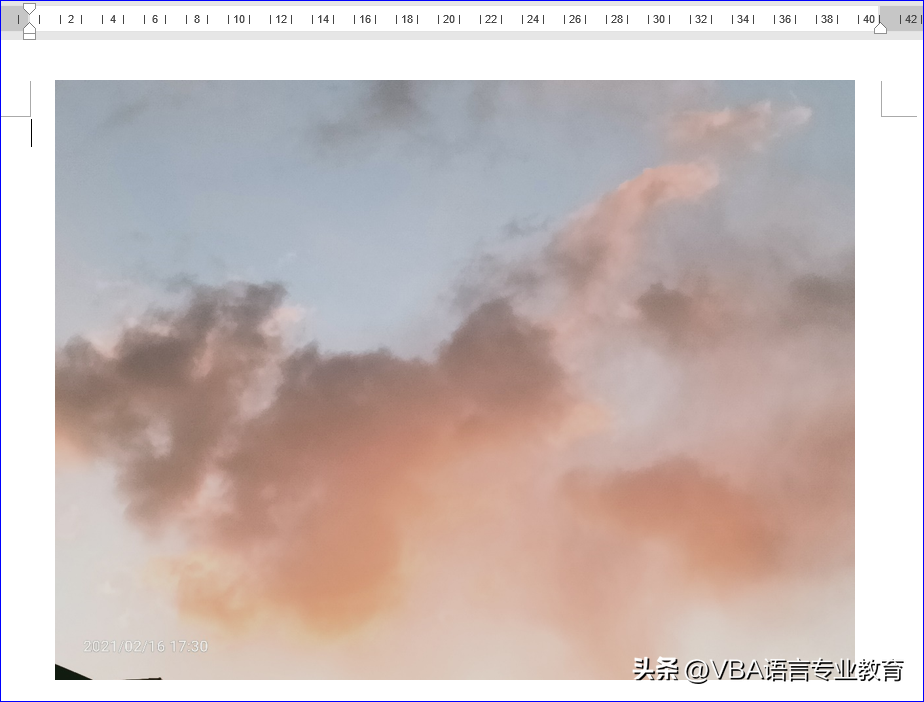The width and height of the screenshot is (924, 702).
Task: Click the ruler at mark 26
Action: click(575, 19)
